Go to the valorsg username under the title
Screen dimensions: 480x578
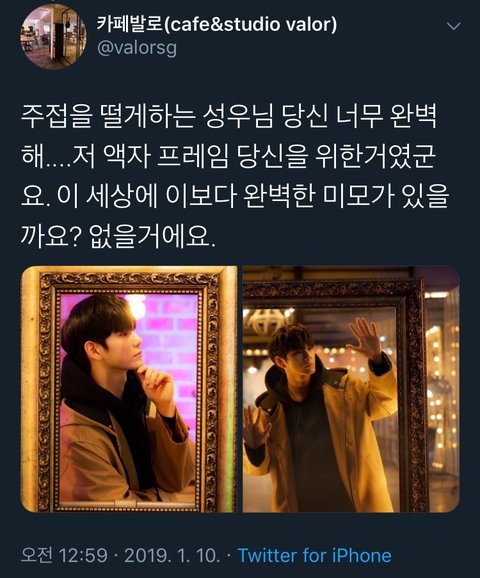[137, 48]
